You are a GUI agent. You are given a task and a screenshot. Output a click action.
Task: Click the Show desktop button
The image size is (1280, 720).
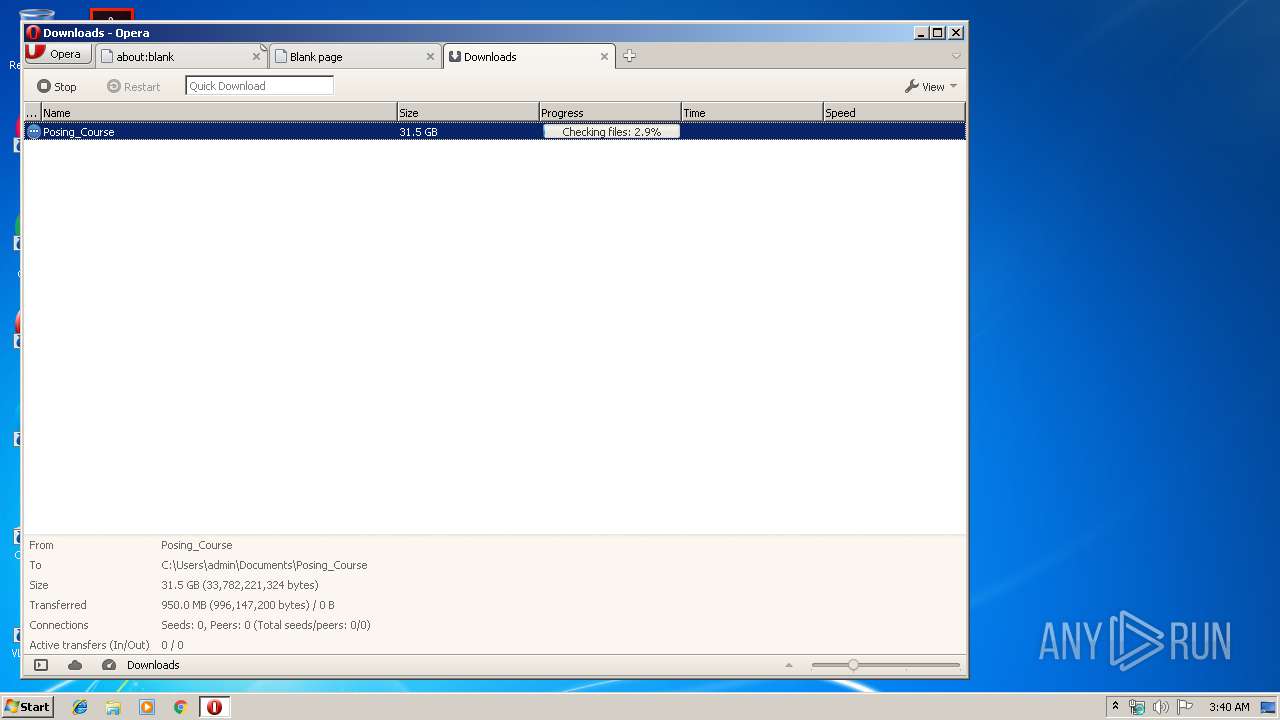(1270, 707)
